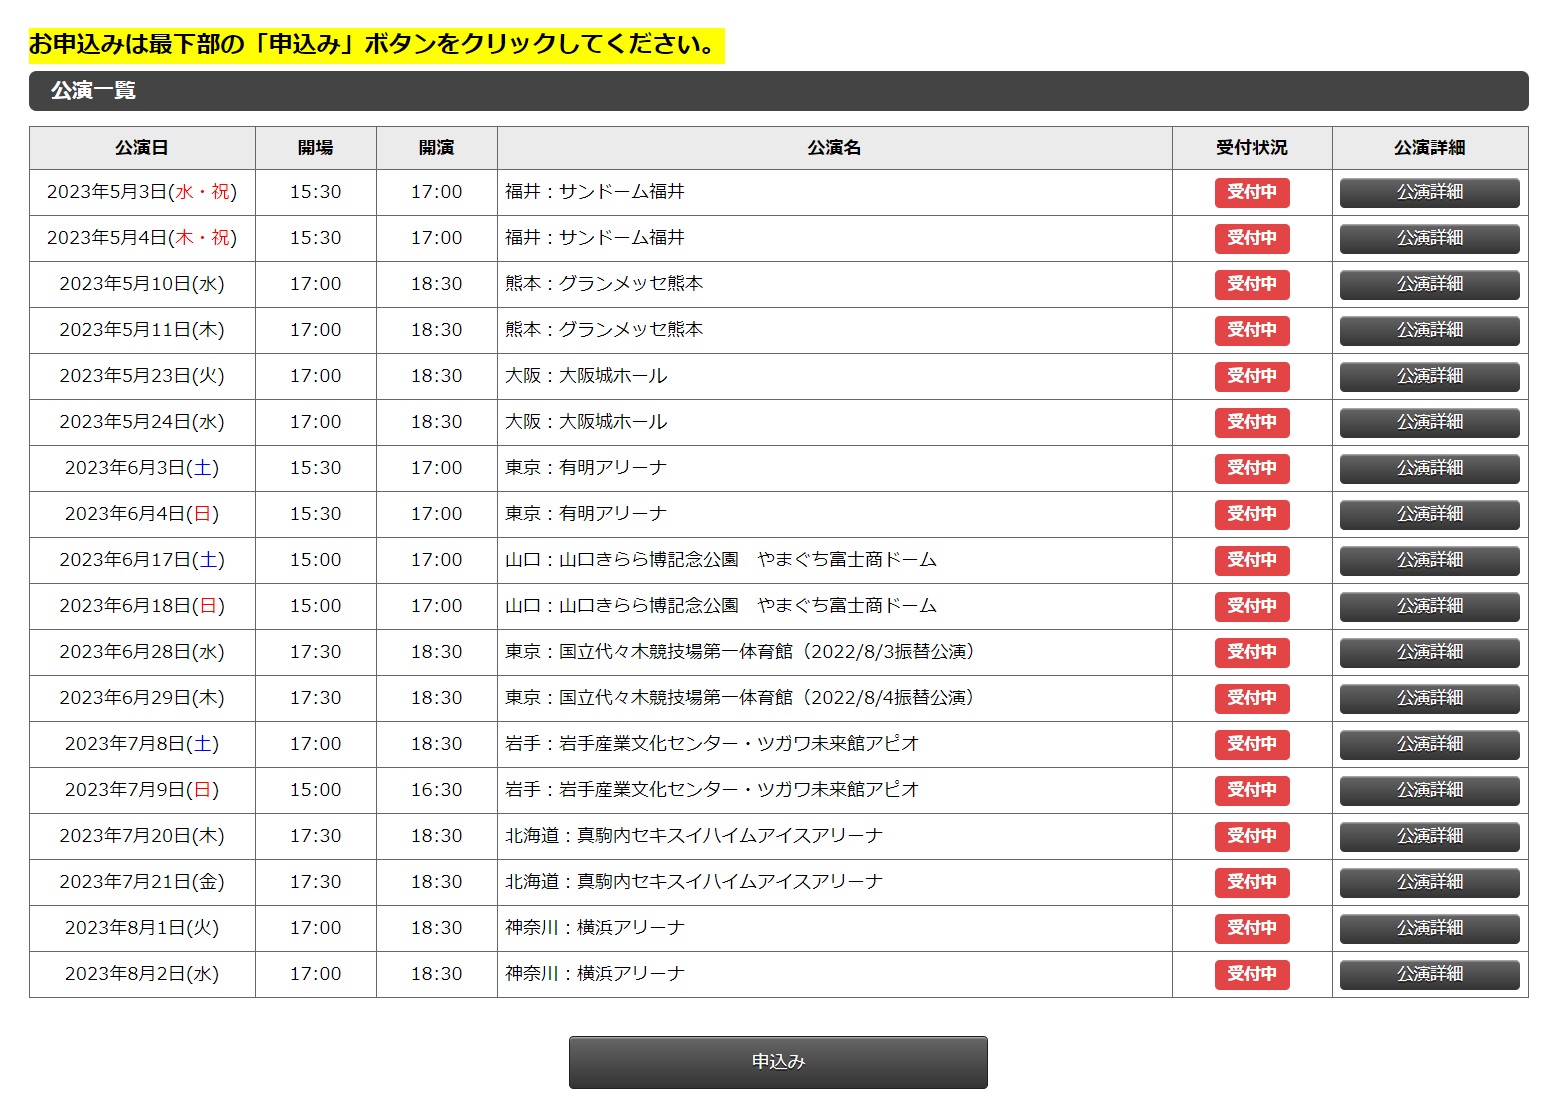This screenshot has height=1117, width=1561.
Task: Open 公演詳細 for 2023年6月3日 performance
Action: pyautogui.click(x=1429, y=468)
